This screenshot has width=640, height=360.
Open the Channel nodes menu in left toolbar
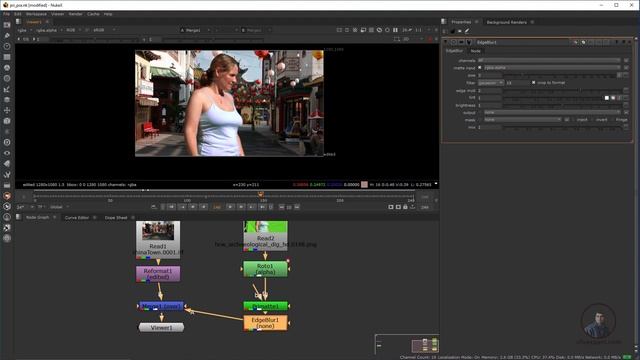pyautogui.click(x=7, y=57)
